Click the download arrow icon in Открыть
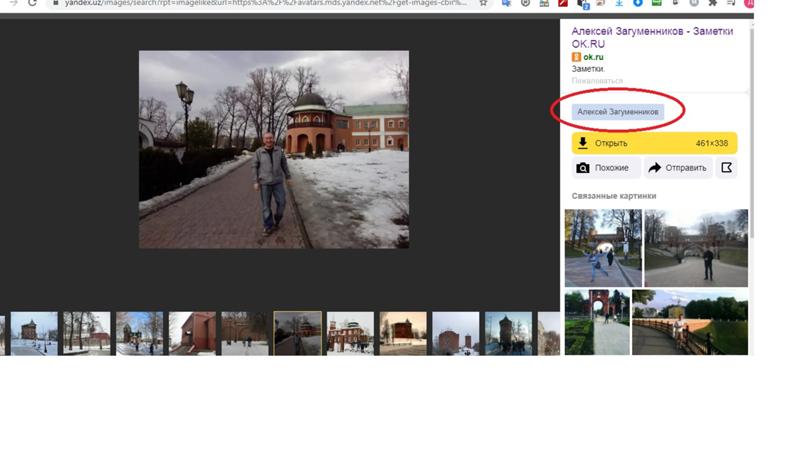 click(583, 143)
